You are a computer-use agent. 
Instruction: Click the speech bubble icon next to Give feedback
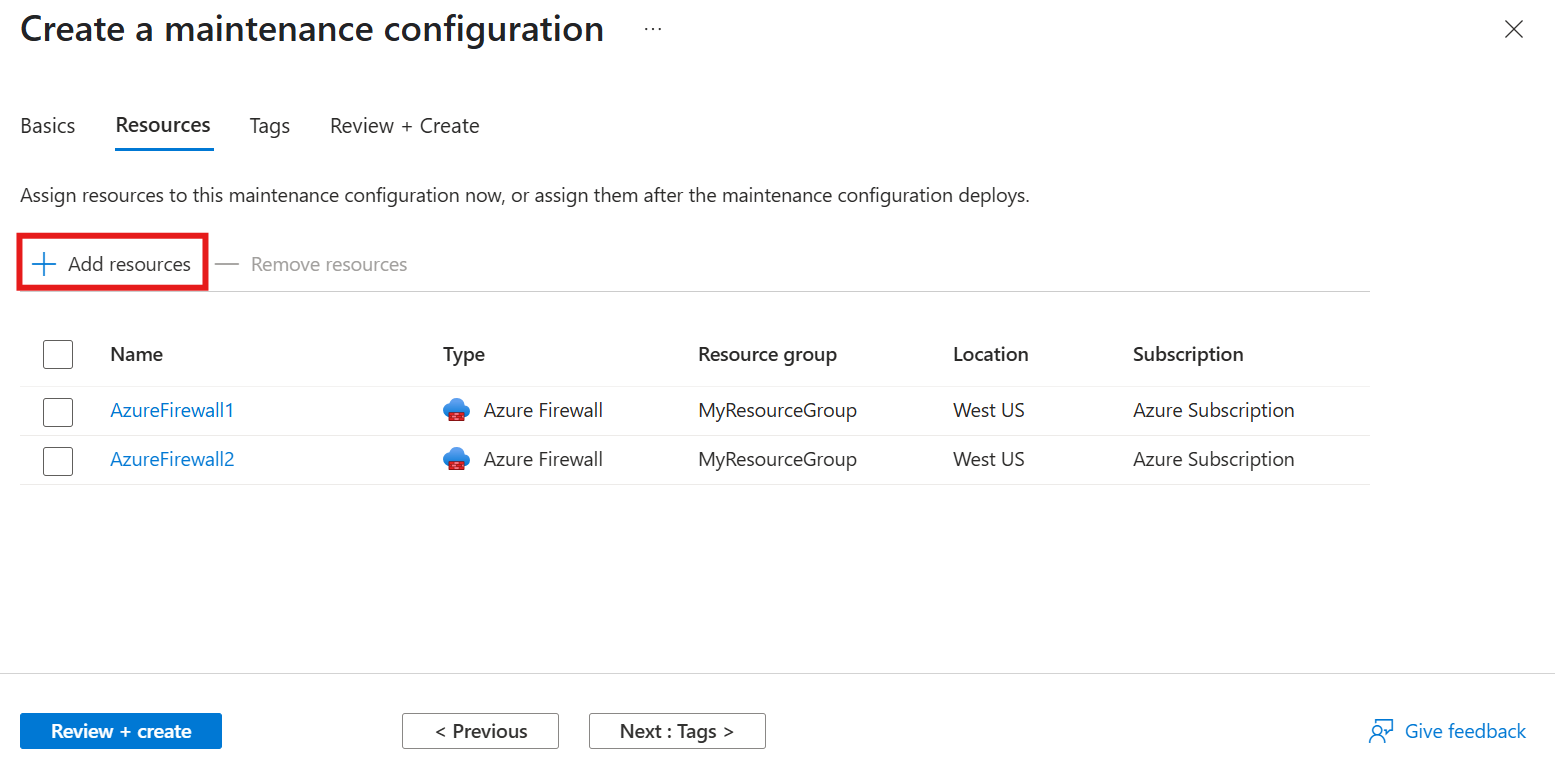click(1381, 731)
